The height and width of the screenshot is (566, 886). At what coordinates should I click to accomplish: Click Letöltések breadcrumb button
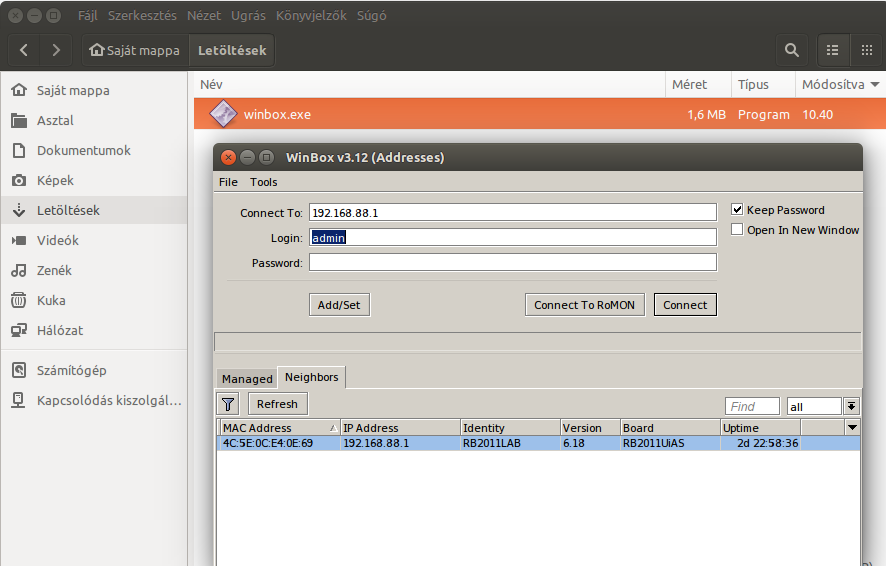click(x=232, y=50)
